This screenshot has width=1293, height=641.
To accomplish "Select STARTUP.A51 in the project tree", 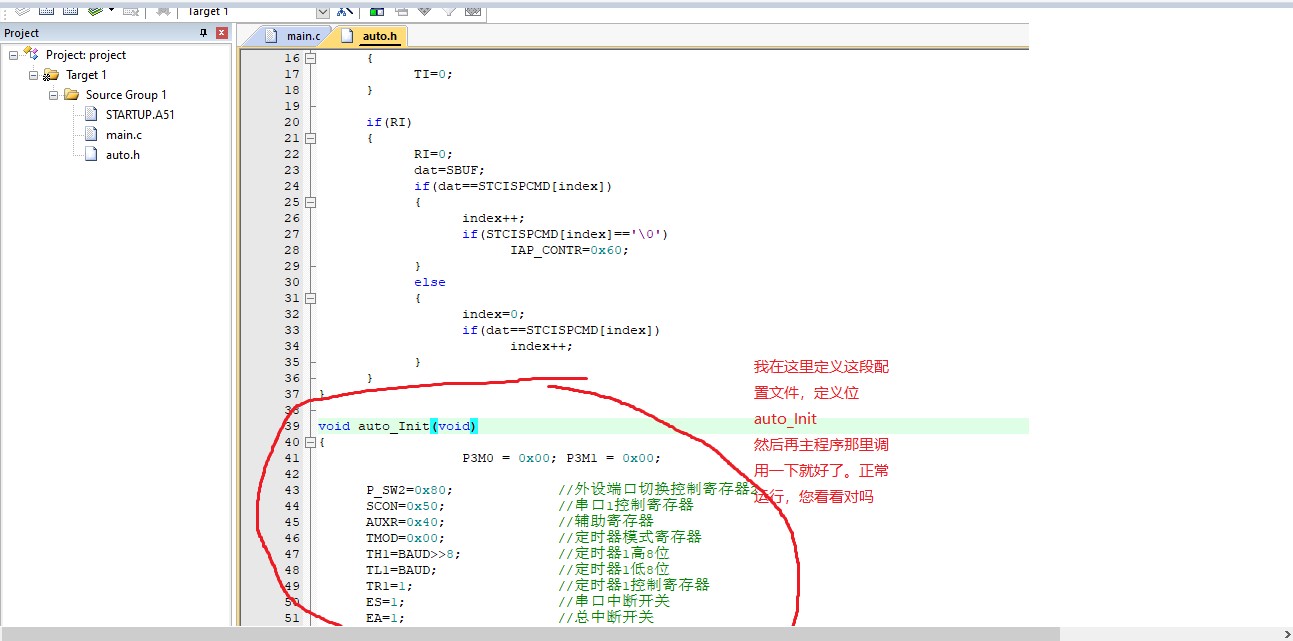I will coord(140,114).
